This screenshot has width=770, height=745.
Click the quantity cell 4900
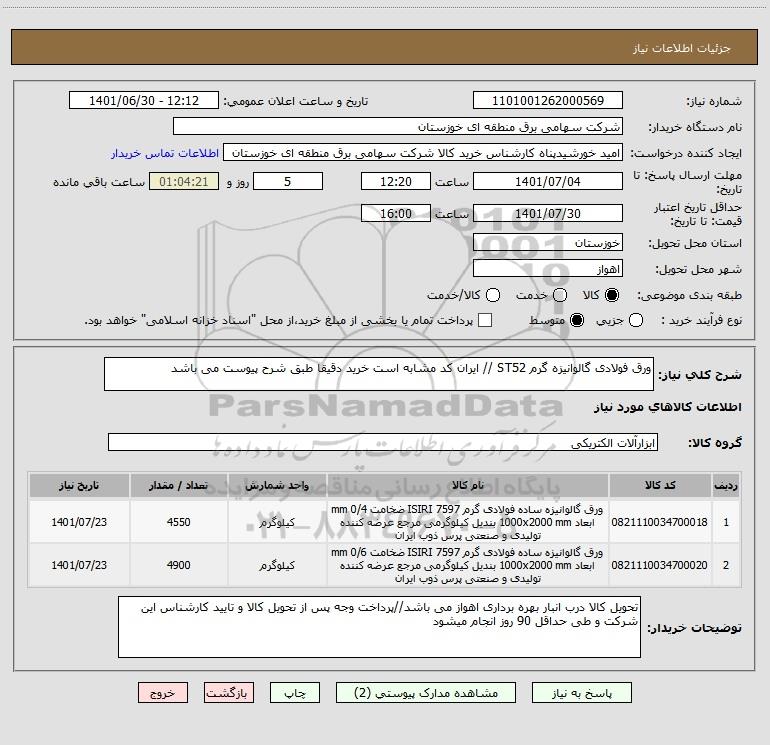[178, 565]
